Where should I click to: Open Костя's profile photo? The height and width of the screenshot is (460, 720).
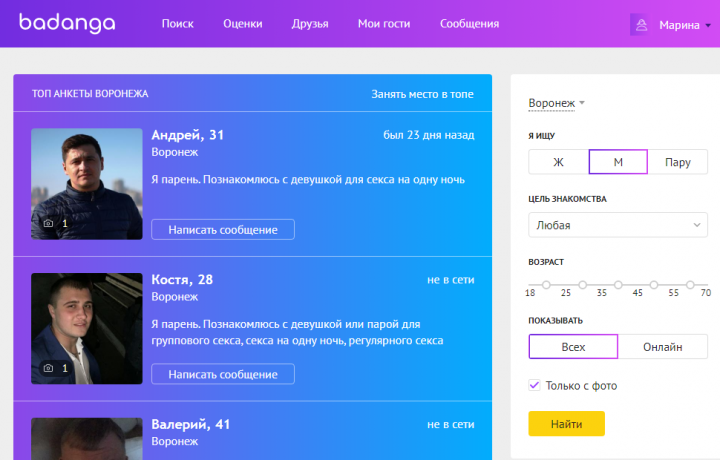pyautogui.click(x=87, y=328)
